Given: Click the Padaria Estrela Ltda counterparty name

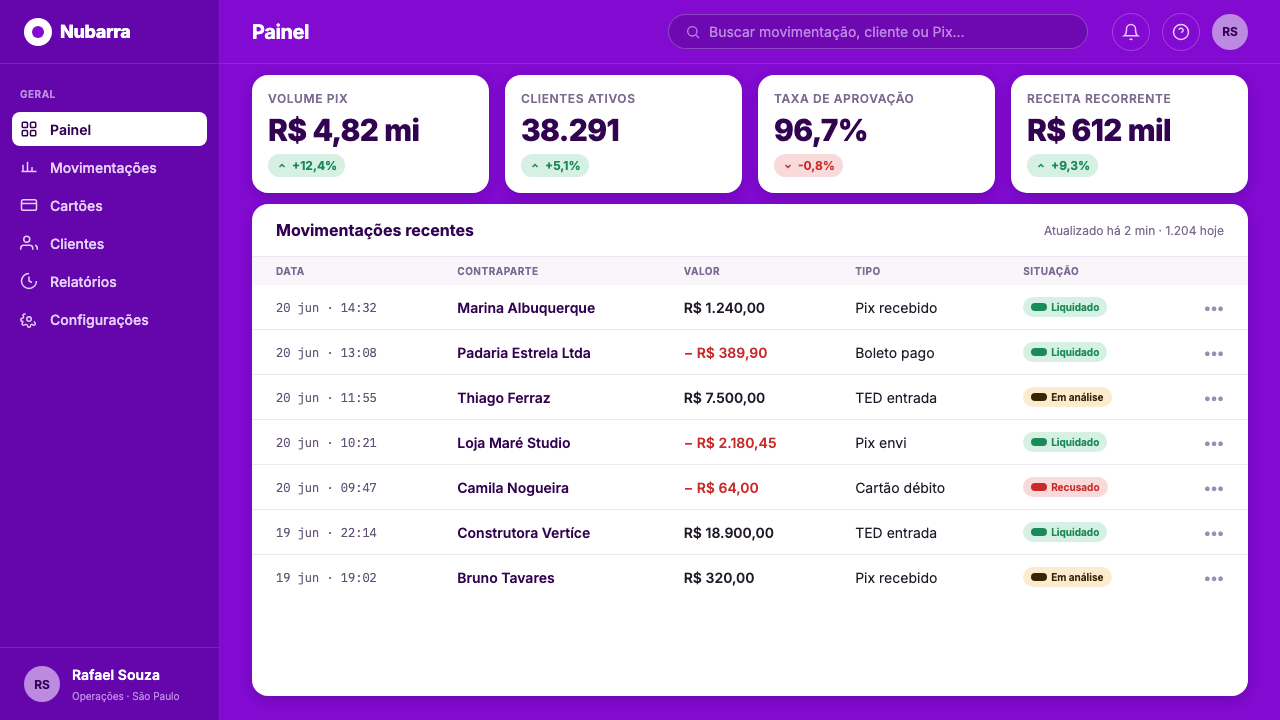Looking at the screenshot, I should tap(524, 353).
